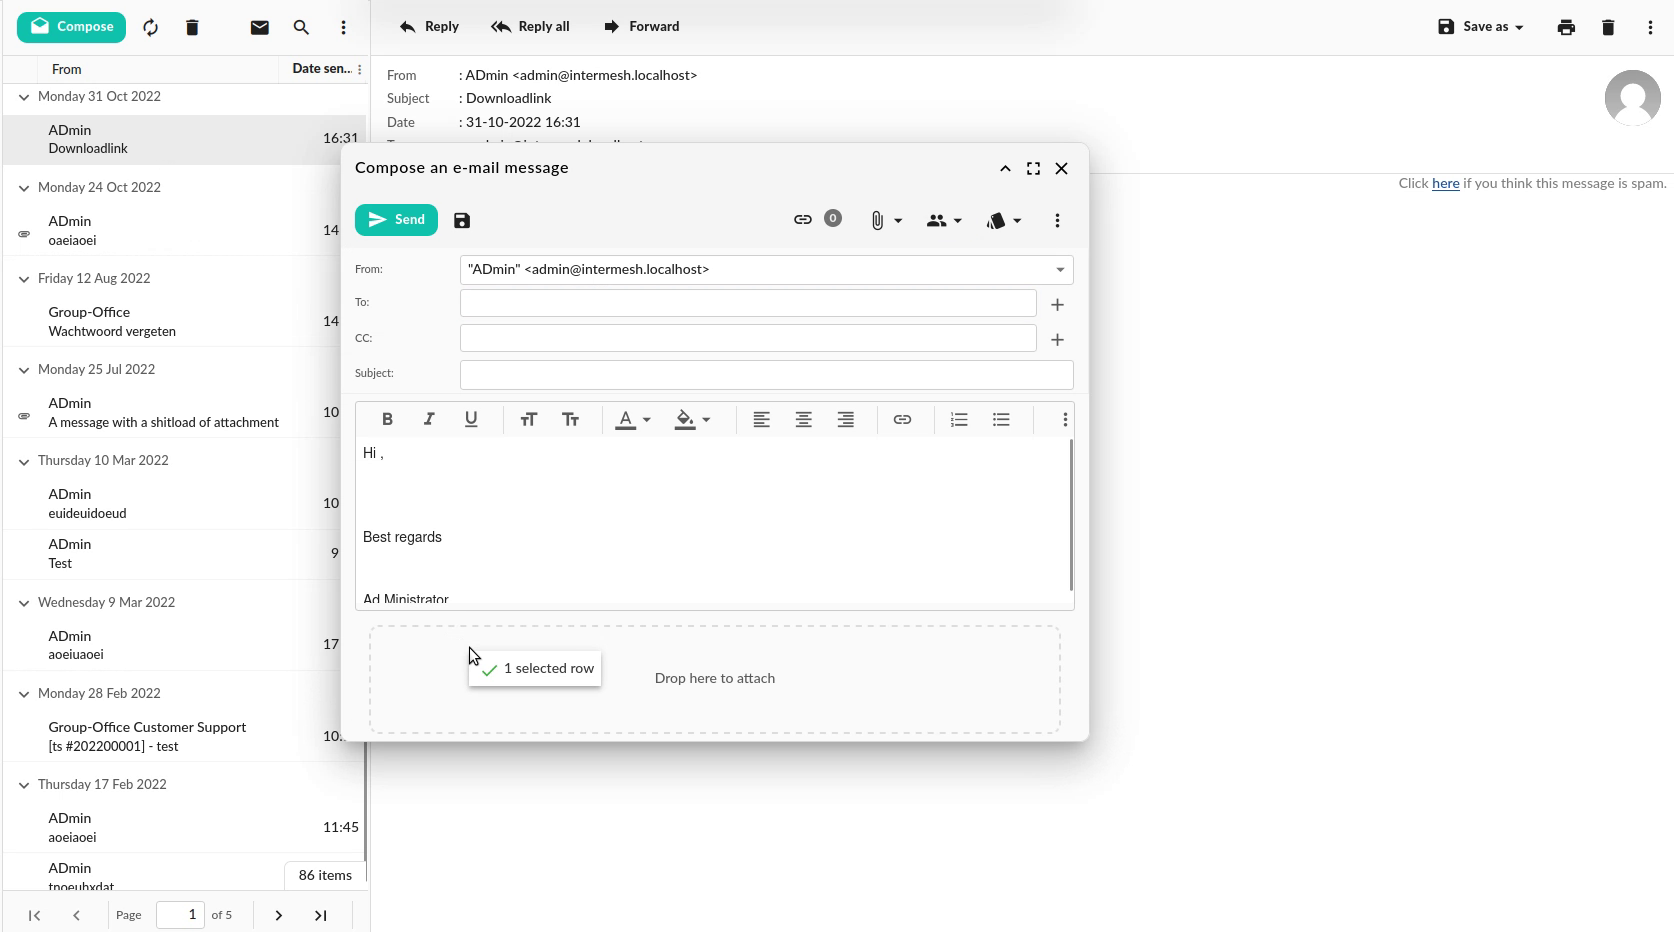Click the Subject input field
Viewport: 1674px width, 932px height.
(x=766, y=375)
